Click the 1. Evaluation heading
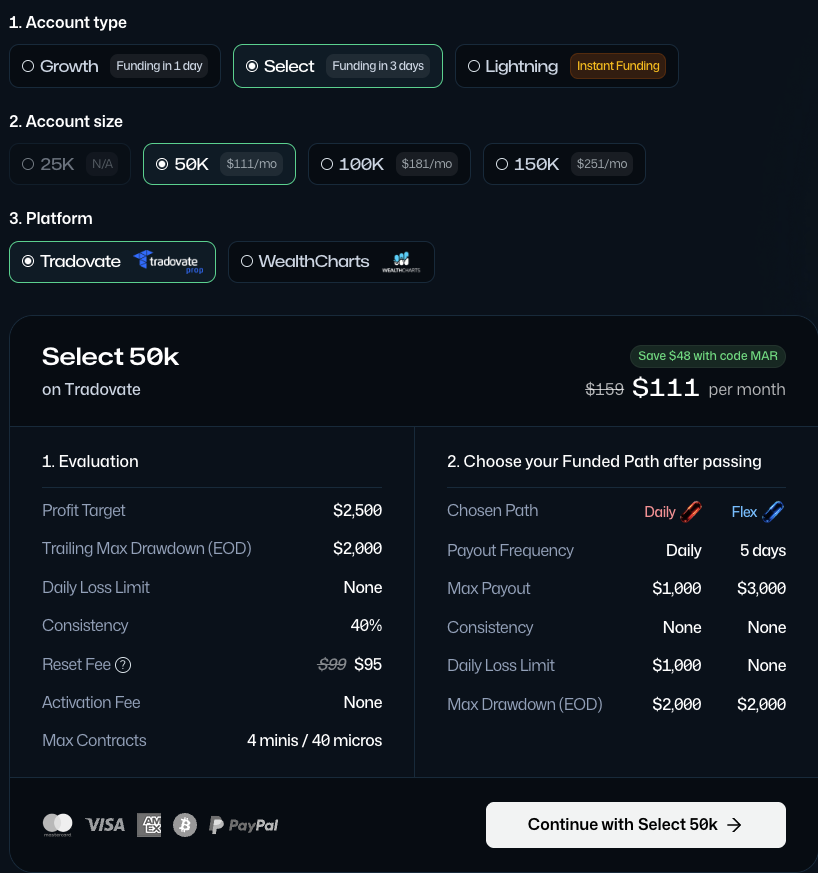 pos(90,462)
